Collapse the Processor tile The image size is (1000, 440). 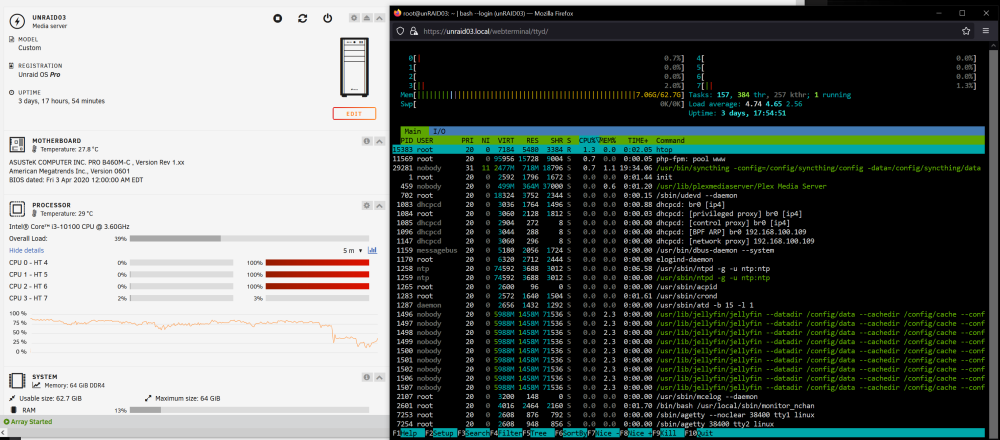coord(379,205)
